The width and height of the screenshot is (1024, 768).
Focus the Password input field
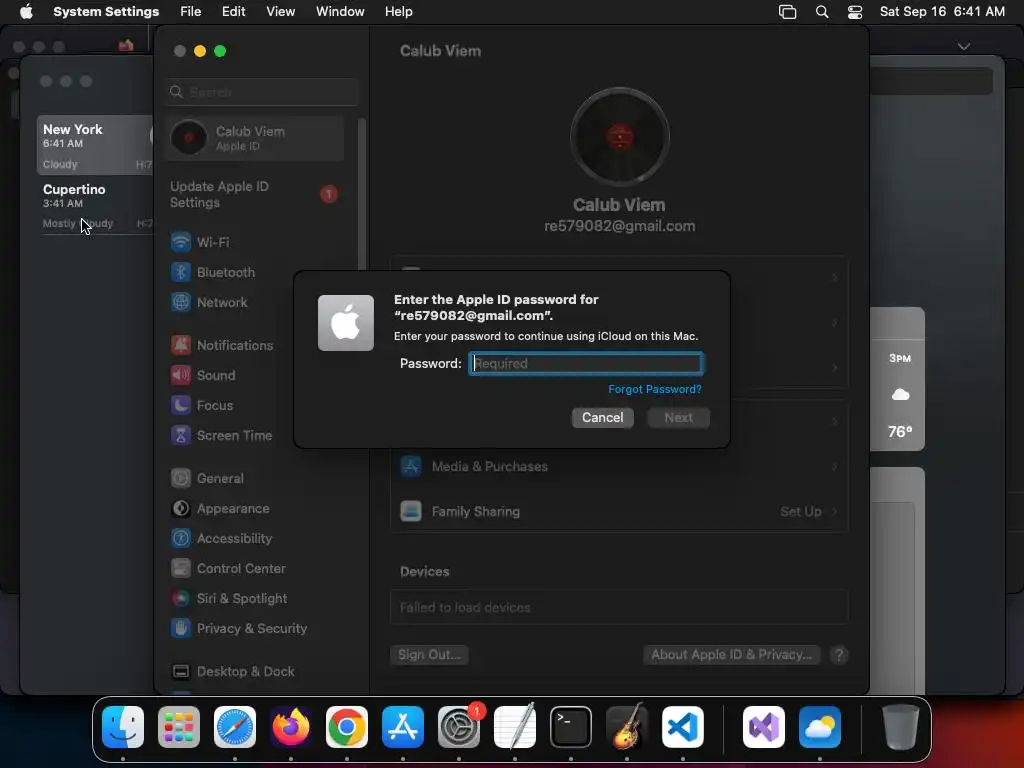[x=586, y=363]
